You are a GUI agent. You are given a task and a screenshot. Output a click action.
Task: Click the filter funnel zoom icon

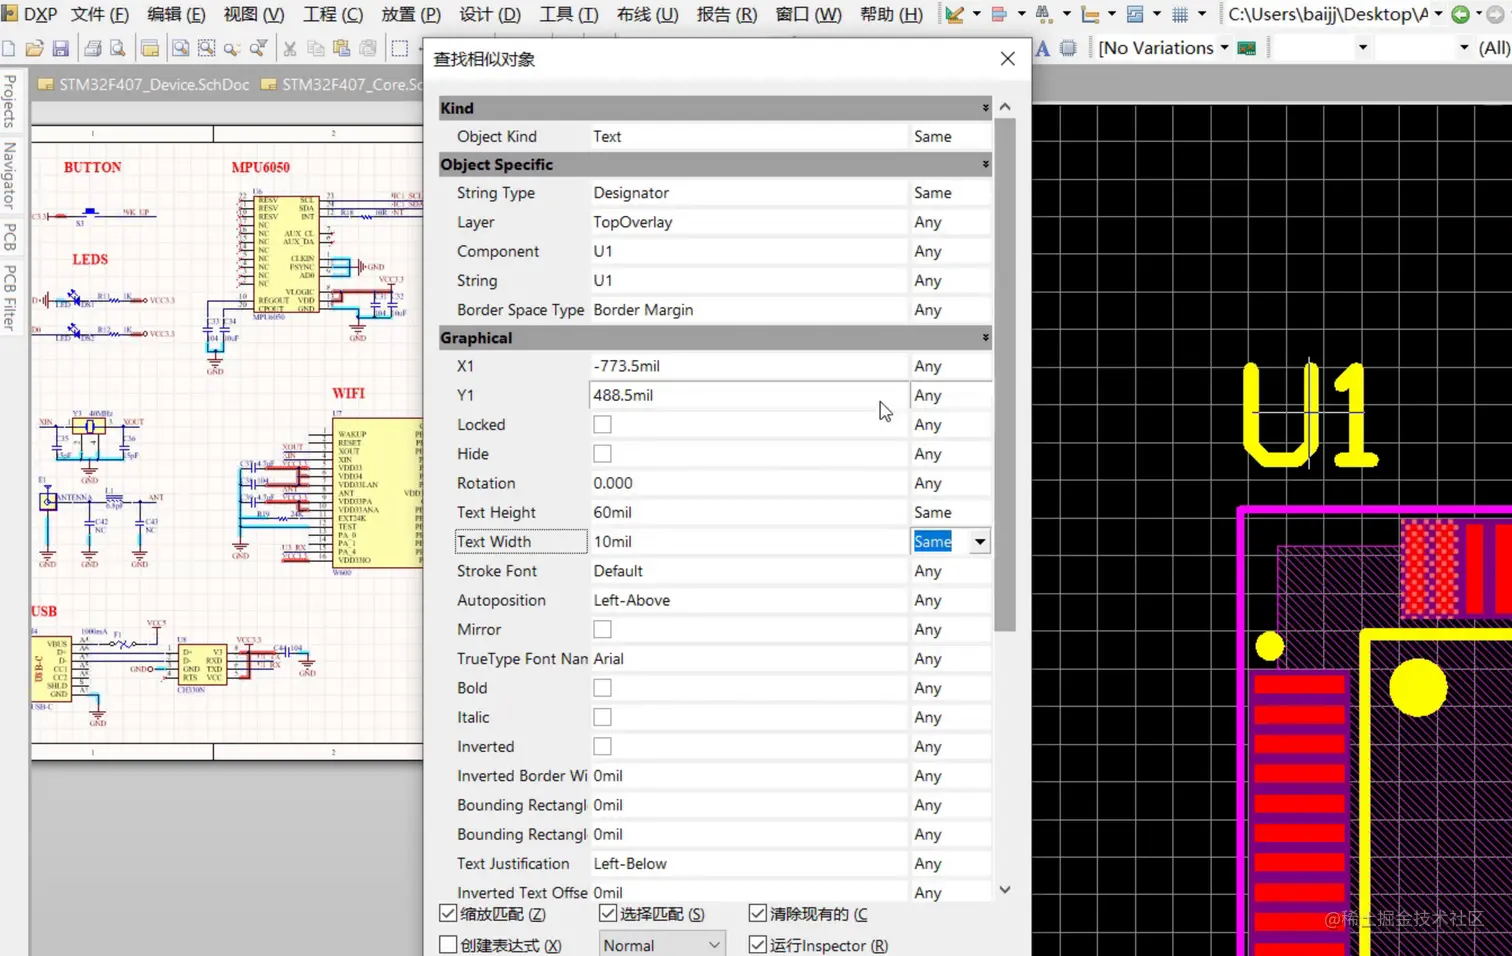[258, 48]
